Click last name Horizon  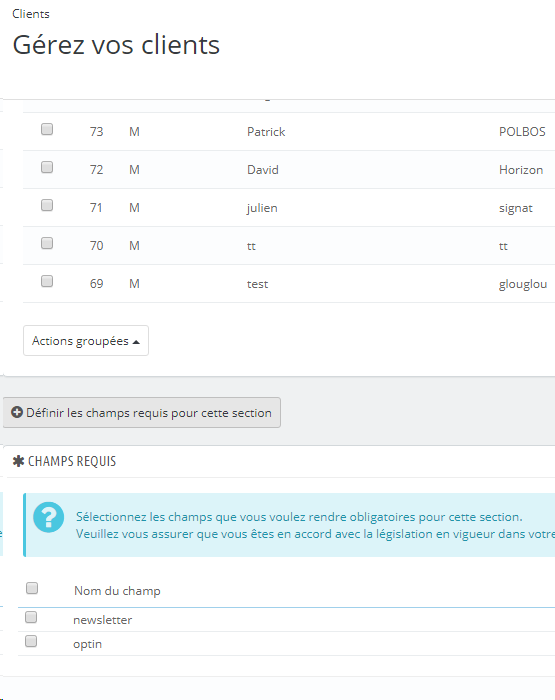pos(521,170)
